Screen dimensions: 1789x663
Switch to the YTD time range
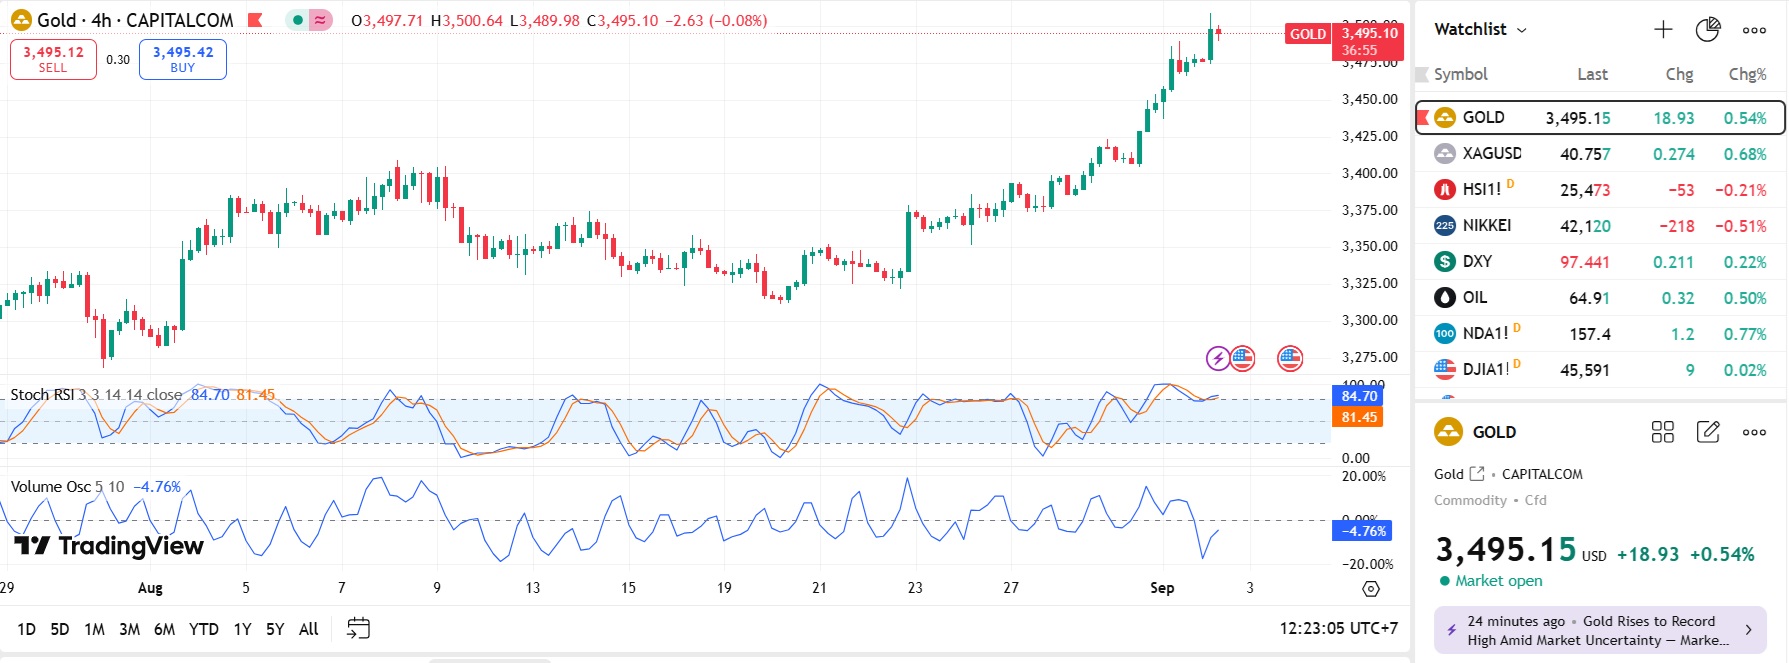click(203, 629)
